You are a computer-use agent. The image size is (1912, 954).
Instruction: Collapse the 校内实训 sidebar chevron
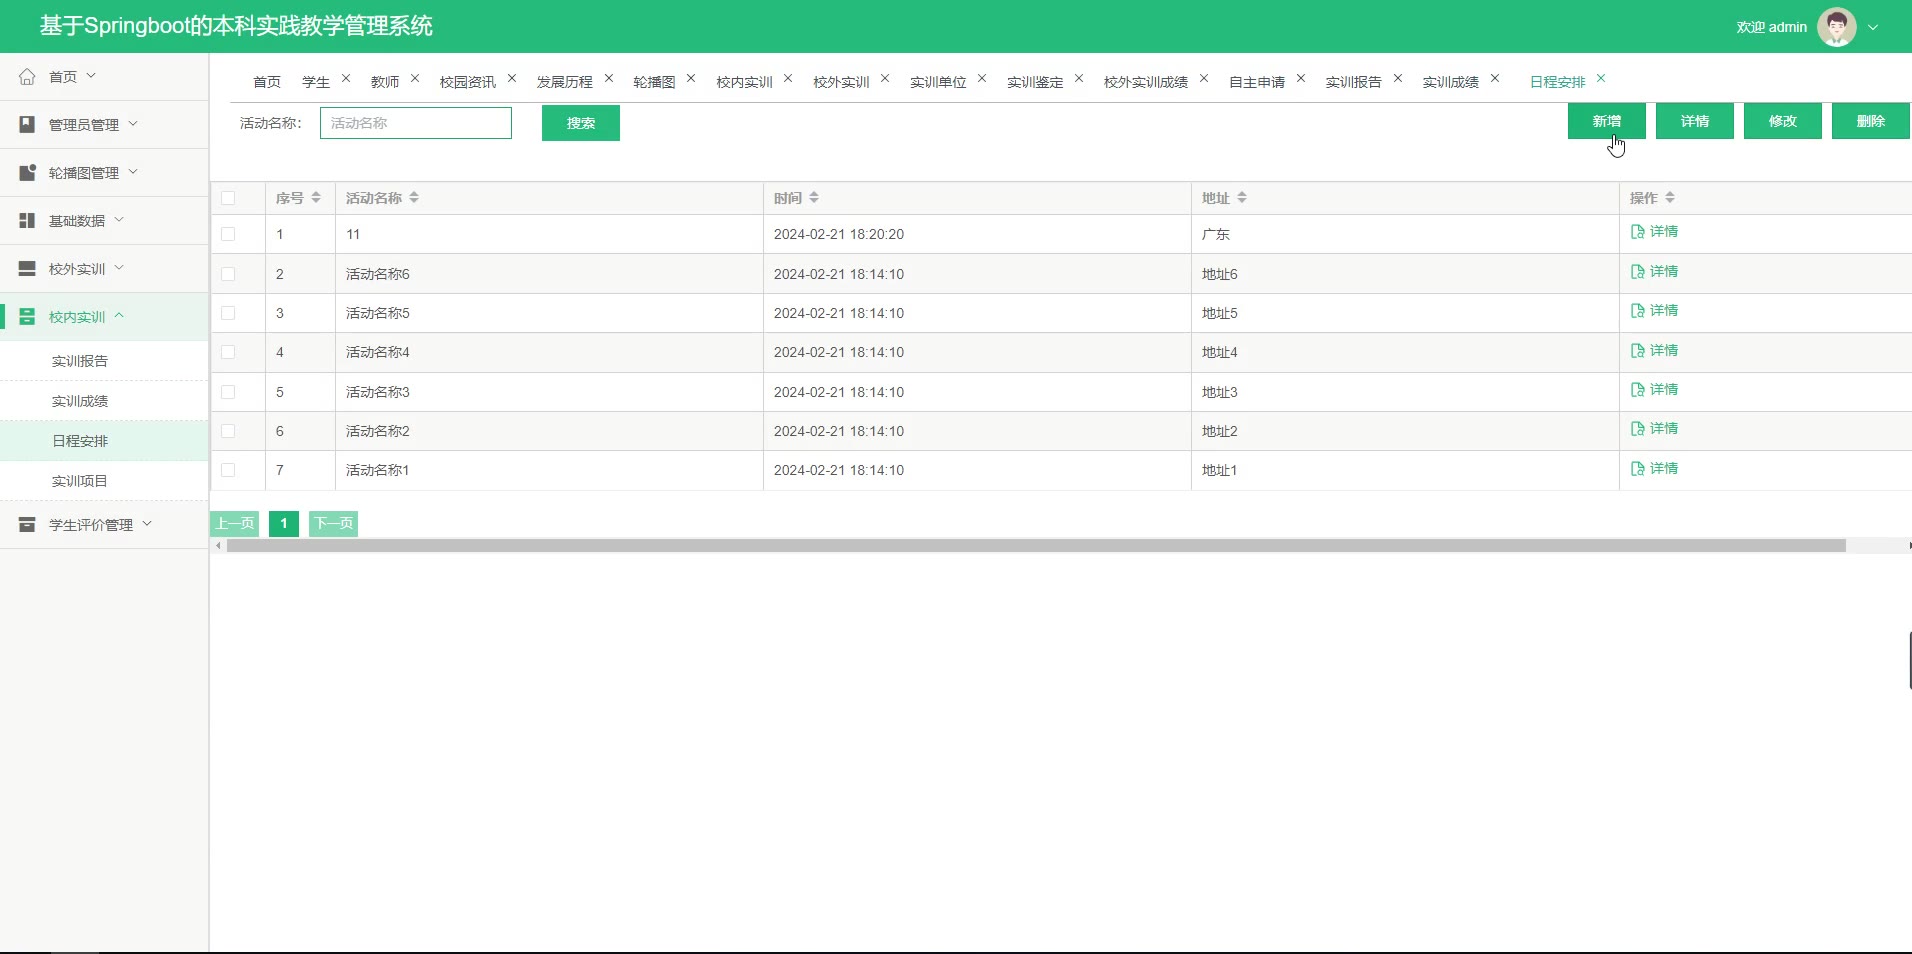click(x=119, y=315)
